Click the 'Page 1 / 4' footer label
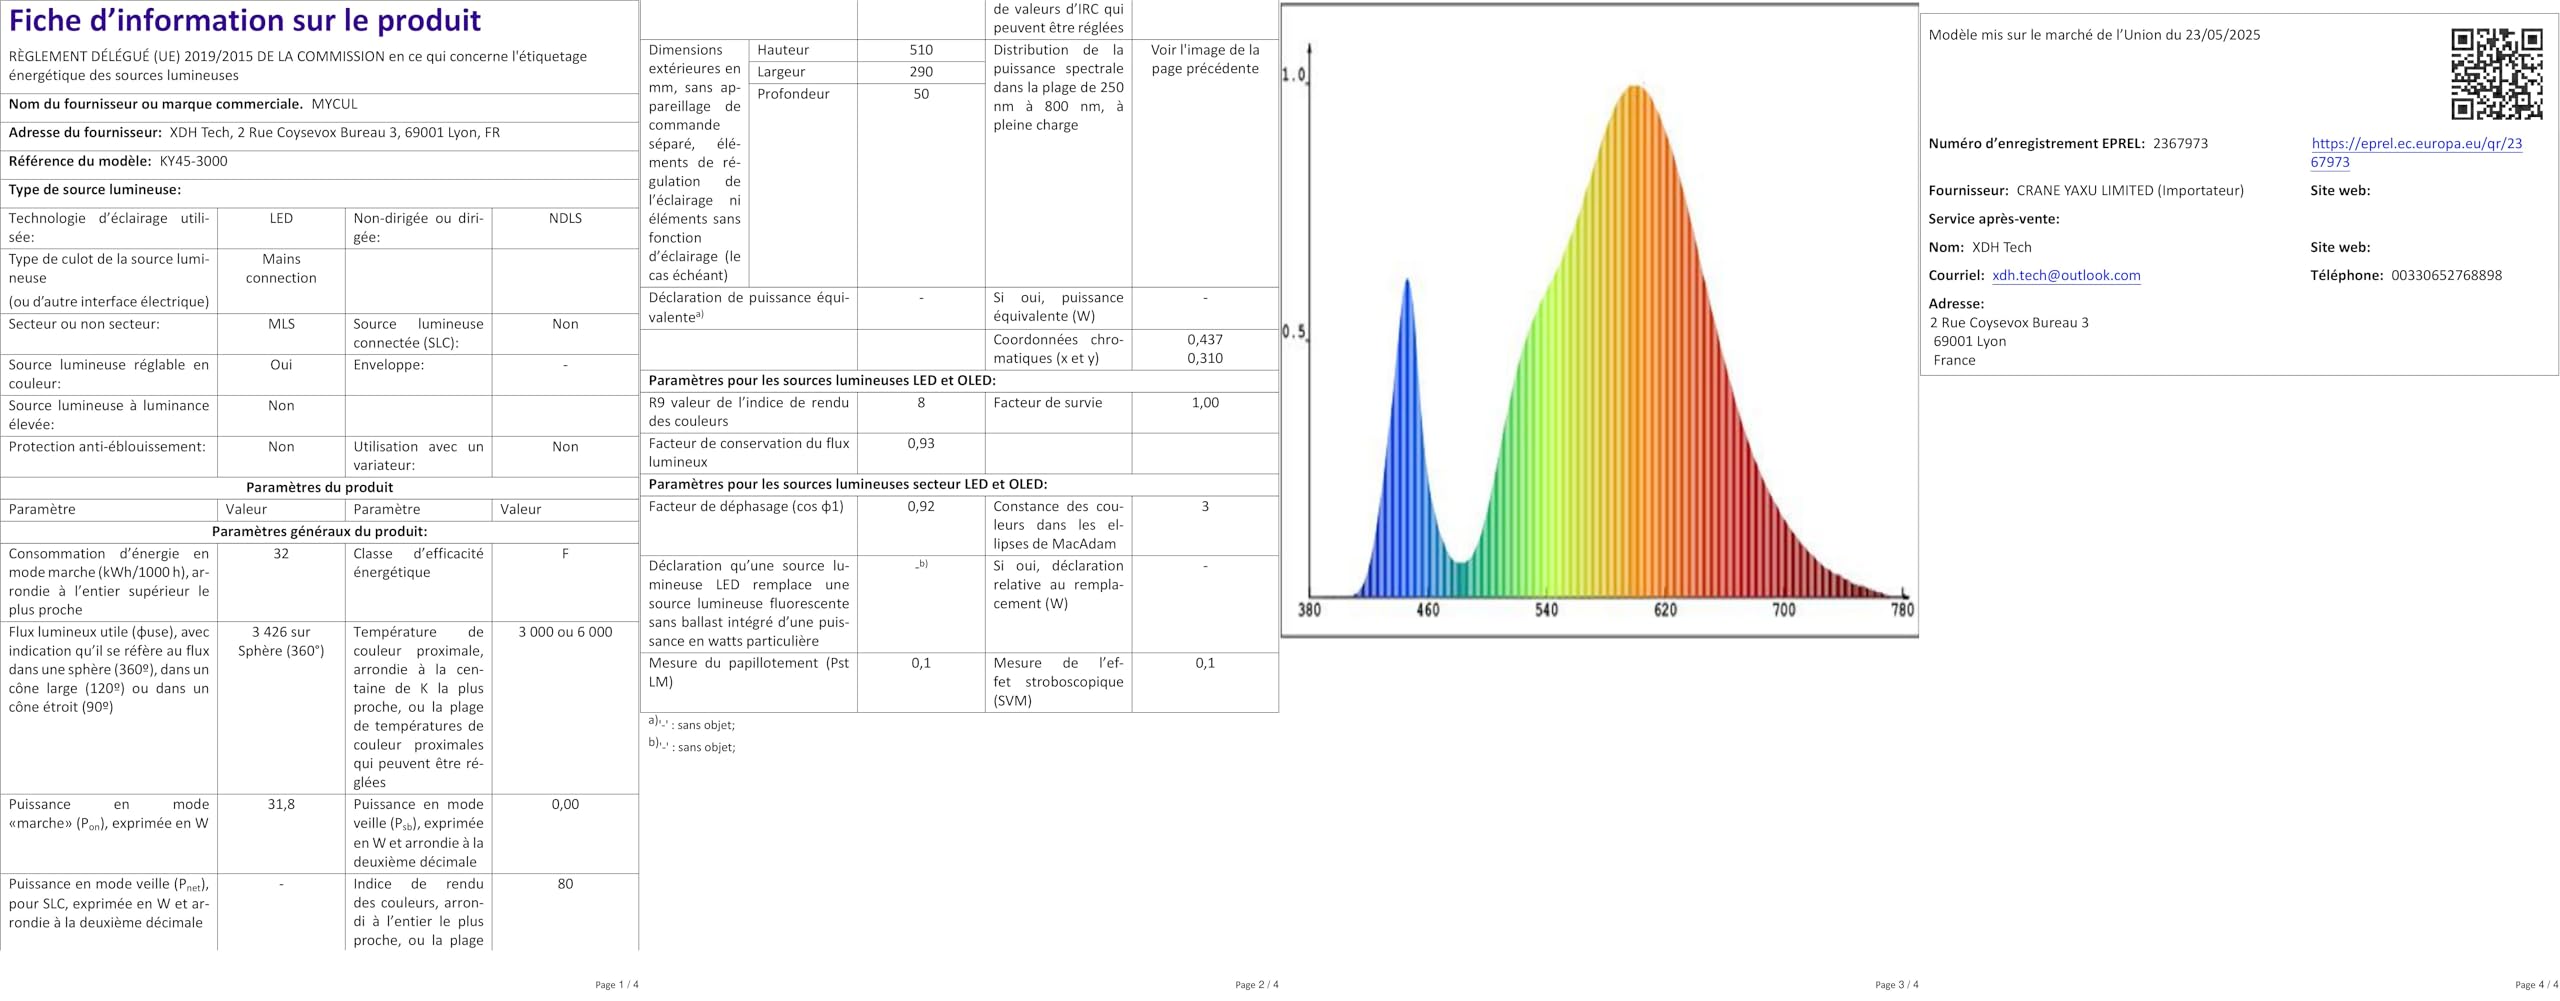This screenshot has width=2560, height=1001. click(616, 985)
